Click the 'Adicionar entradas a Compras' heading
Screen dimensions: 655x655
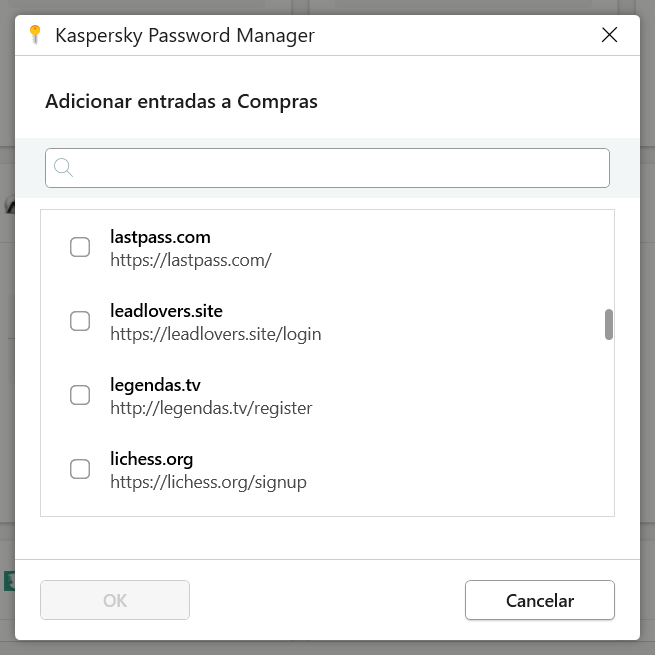click(x=181, y=101)
